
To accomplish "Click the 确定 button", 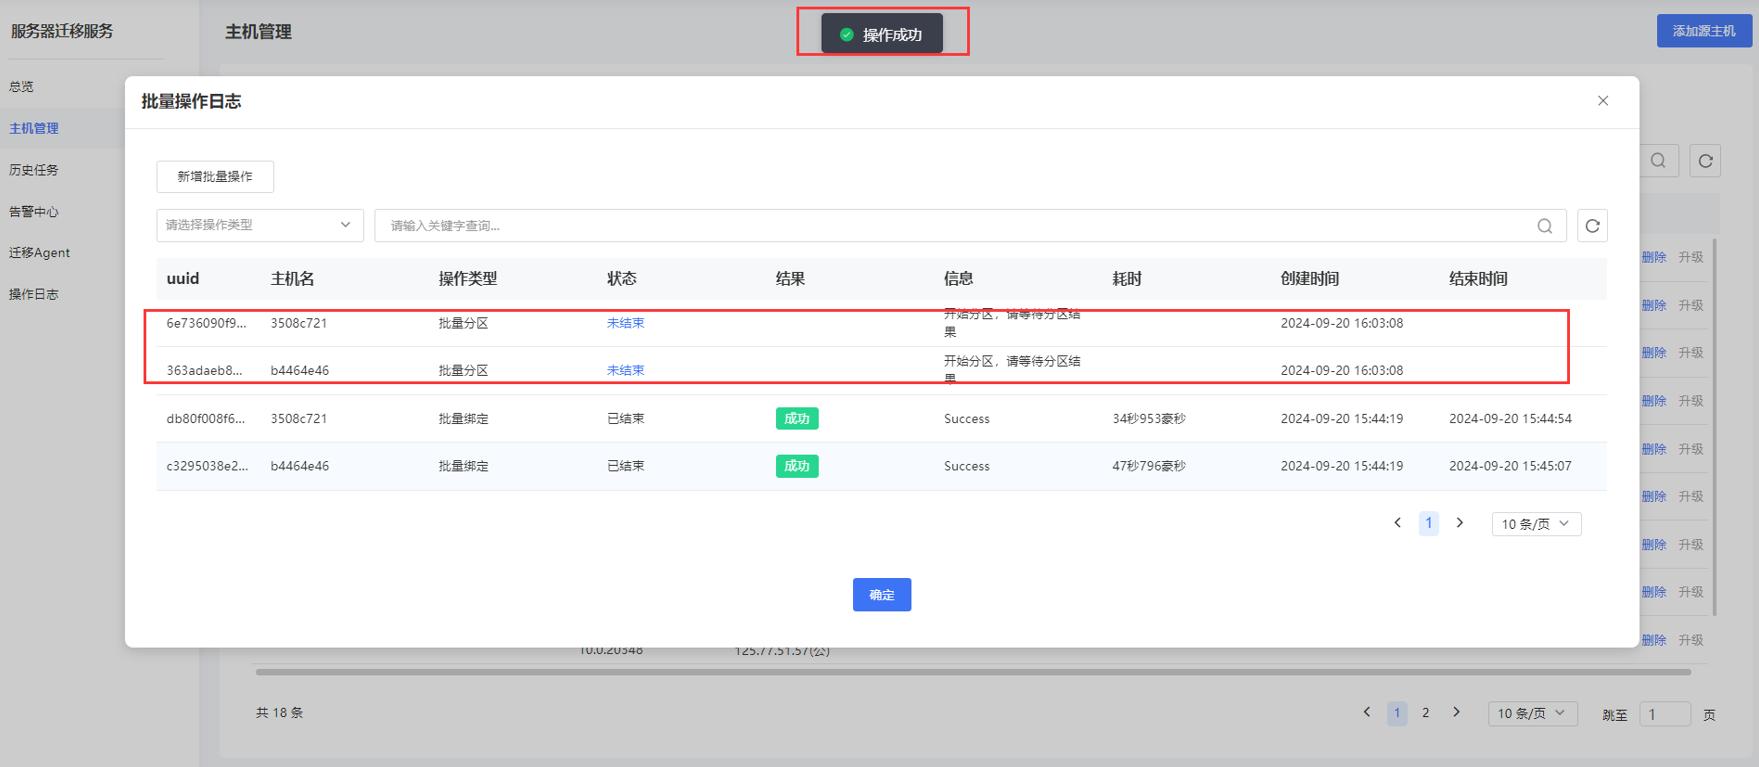I will pyautogui.click(x=882, y=595).
